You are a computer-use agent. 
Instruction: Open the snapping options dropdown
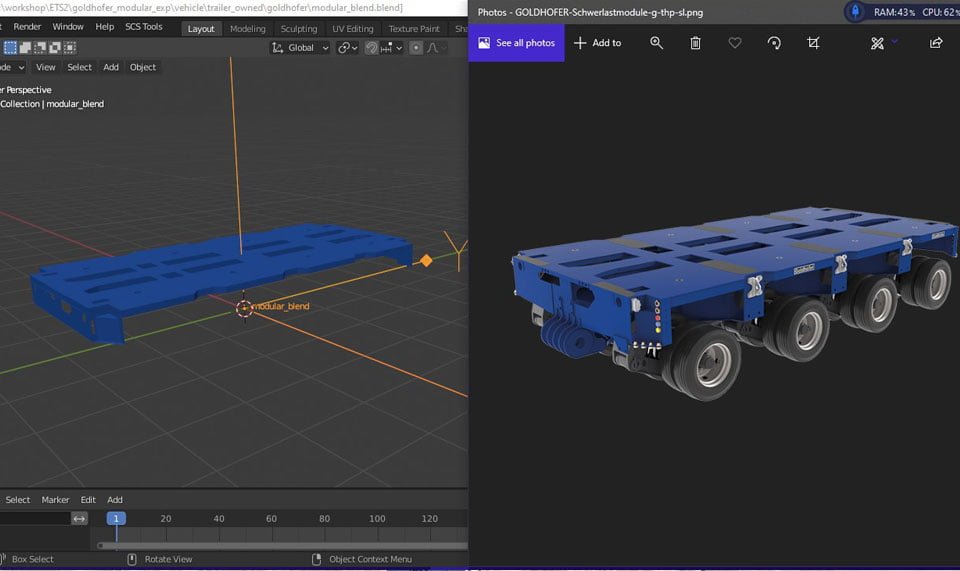(x=391, y=48)
